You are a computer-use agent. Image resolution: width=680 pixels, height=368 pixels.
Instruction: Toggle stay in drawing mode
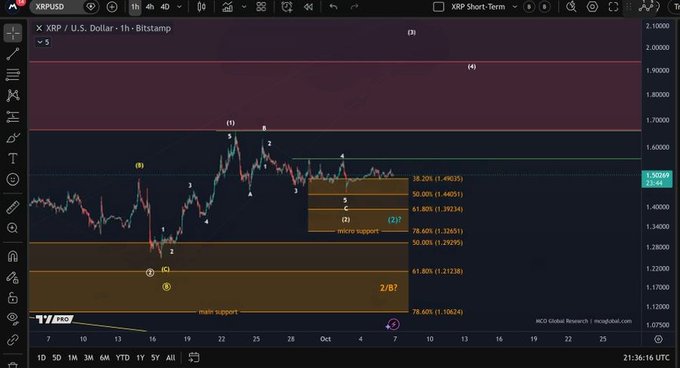coord(13,277)
